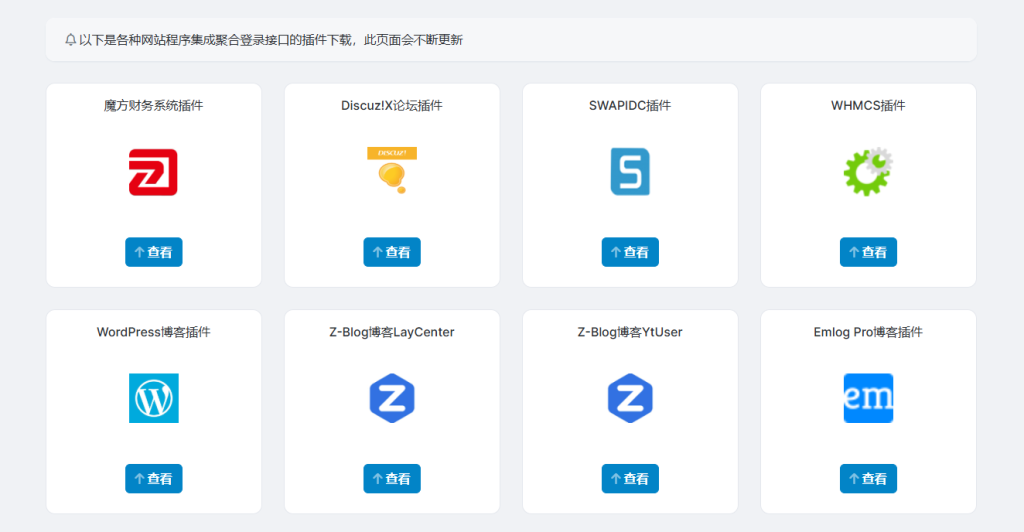Open 查看 for Discuz!X论坛插件

[x=392, y=252]
